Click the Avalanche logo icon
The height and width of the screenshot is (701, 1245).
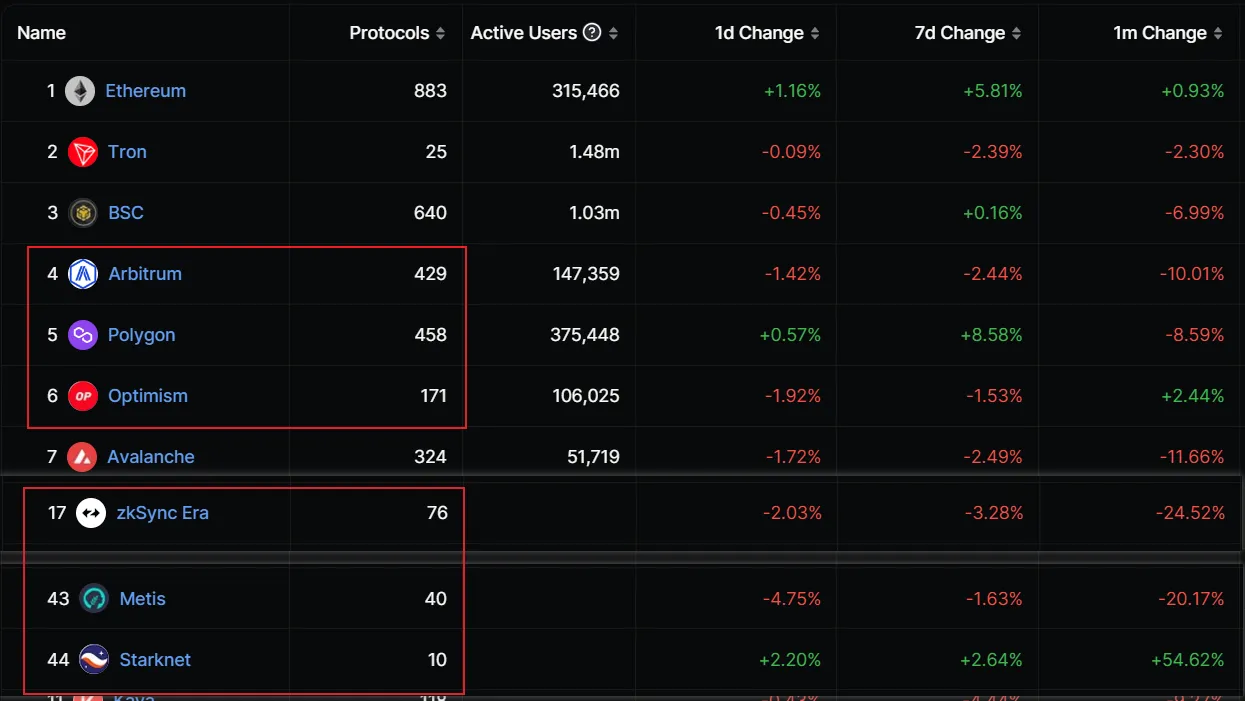(82, 457)
